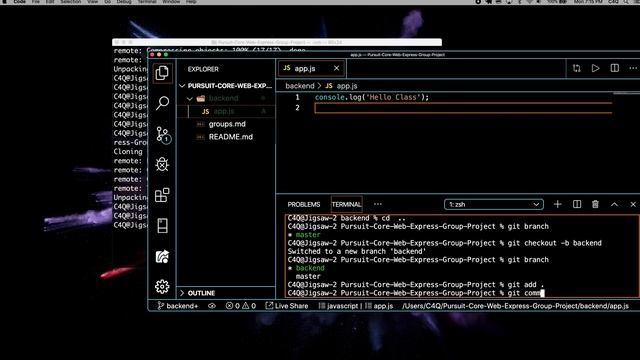Select app.js in Explorer tree

pyautogui.click(x=226, y=111)
